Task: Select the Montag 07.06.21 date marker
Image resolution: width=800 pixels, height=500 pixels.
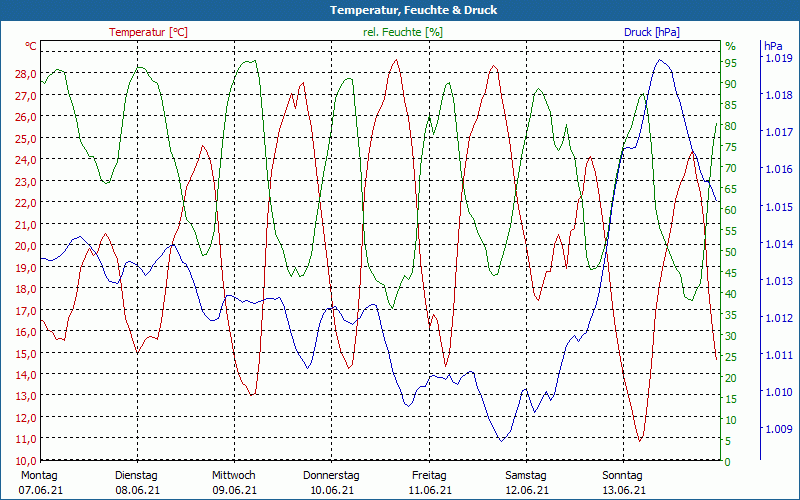Action: (x=40, y=482)
